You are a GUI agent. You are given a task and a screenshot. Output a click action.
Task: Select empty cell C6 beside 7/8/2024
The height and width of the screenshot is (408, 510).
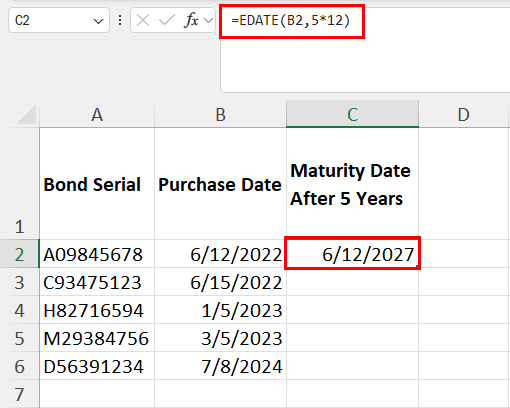pyautogui.click(x=352, y=366)
